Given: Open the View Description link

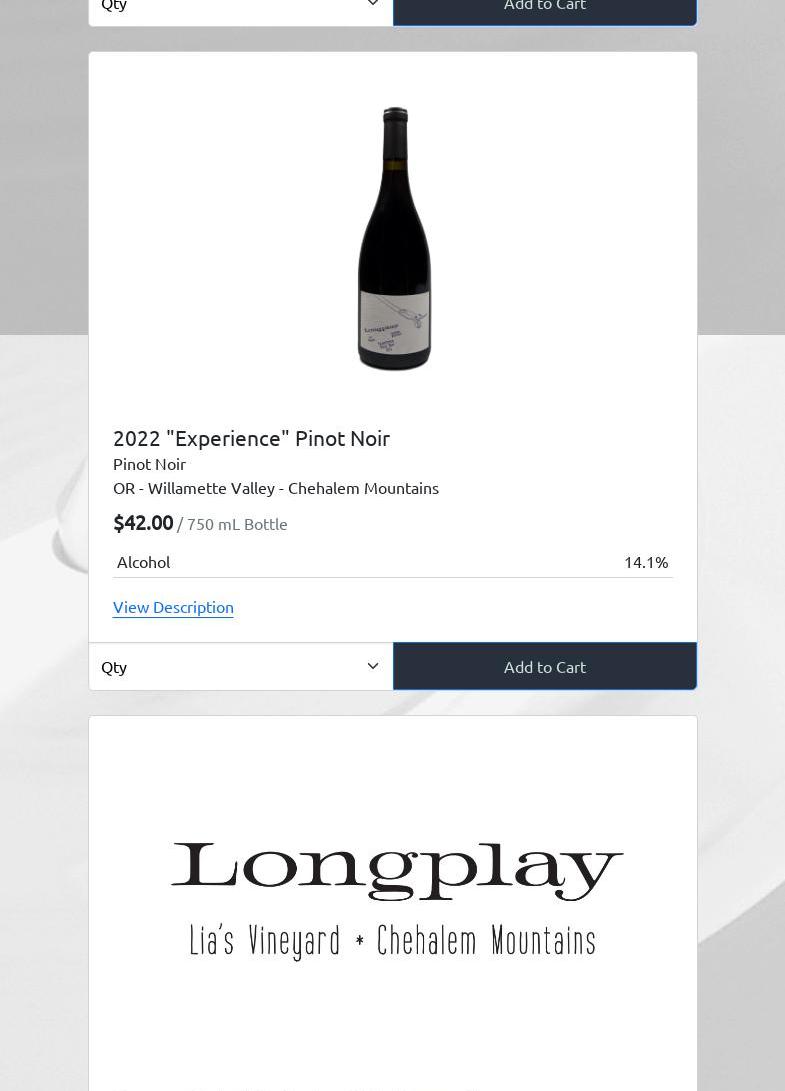Looking at the screenshot, I should [173, 607].
